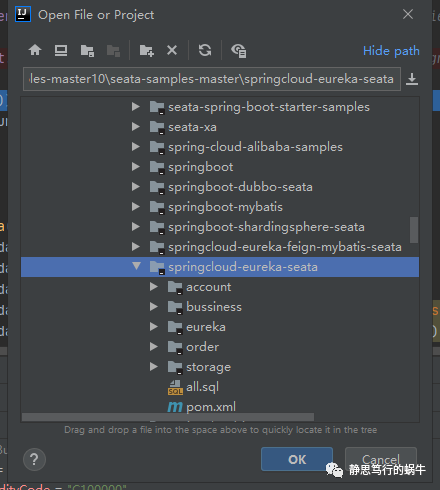This screenshot has width=440, height=490.
Task: Expand springboot-shardingsphere-seata folder arrow
Action: coord(135,227)
